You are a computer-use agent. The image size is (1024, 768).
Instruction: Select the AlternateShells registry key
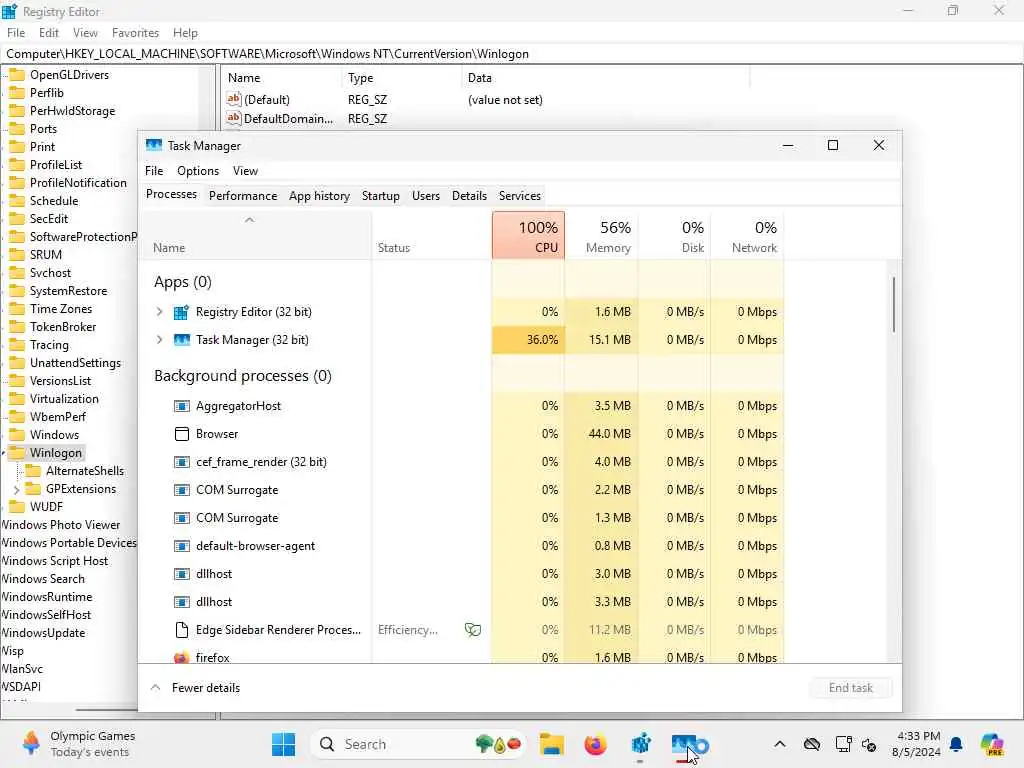pyautogui.click(x=85, y=471)
